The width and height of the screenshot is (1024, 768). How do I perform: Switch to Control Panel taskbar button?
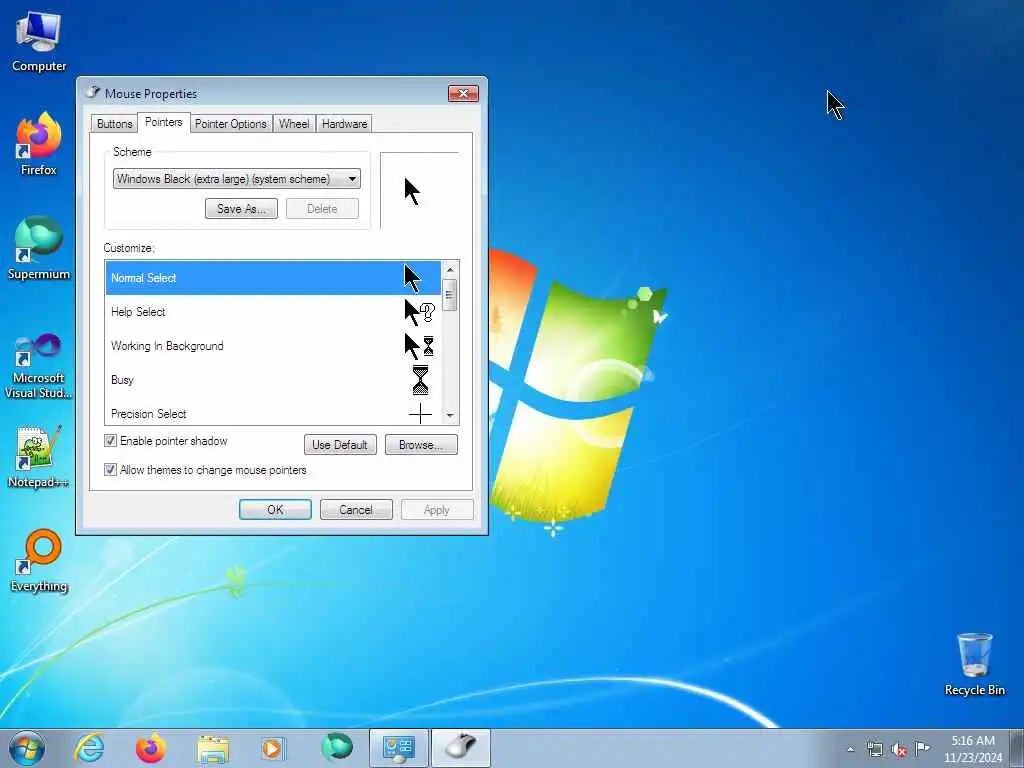[398, 748]
